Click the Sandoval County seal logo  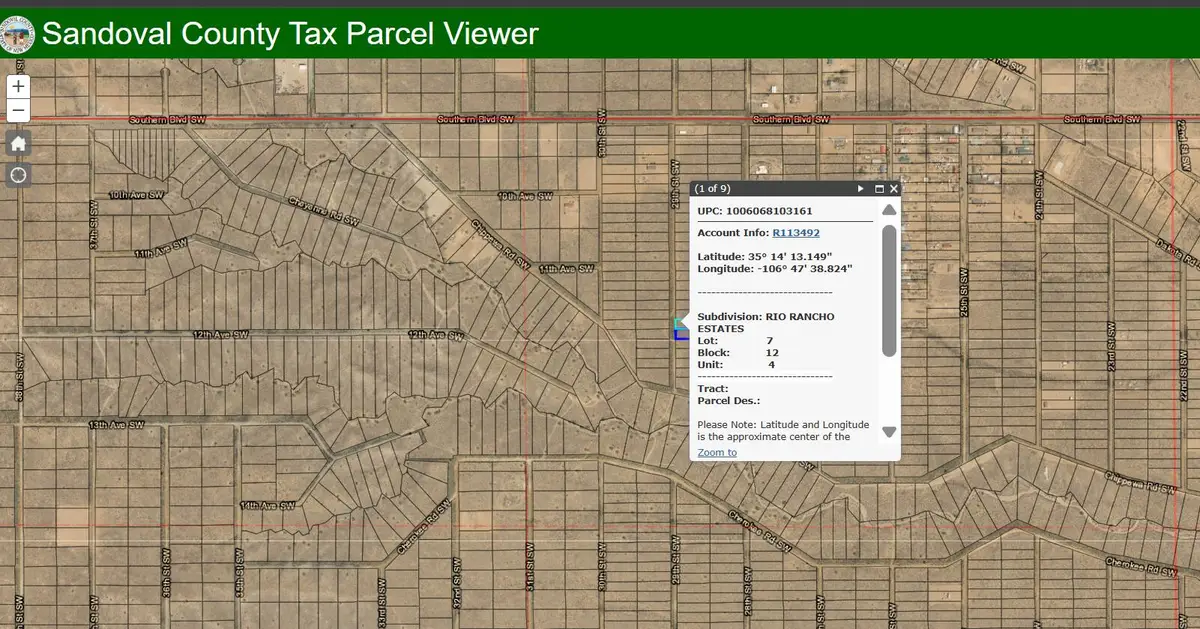coord(19,34)
